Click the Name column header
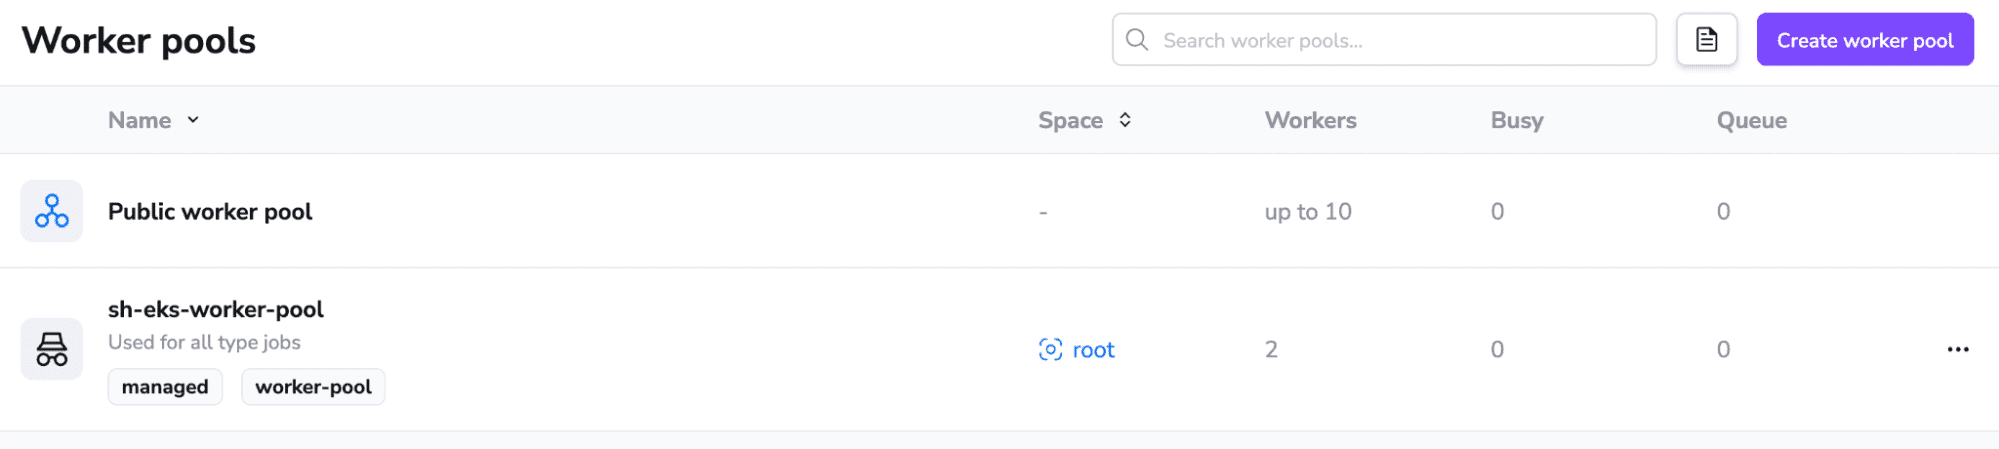Screen dimensions: 1999x449 click(140, 120)
